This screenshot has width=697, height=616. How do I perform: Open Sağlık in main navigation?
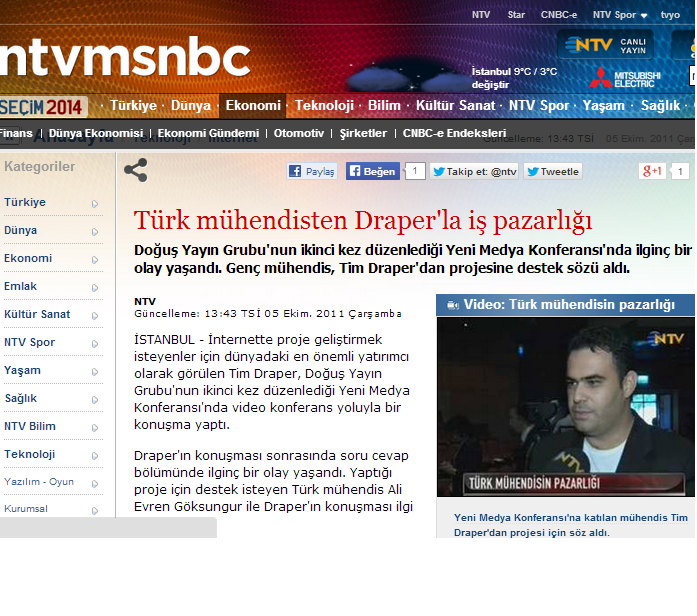660,106
